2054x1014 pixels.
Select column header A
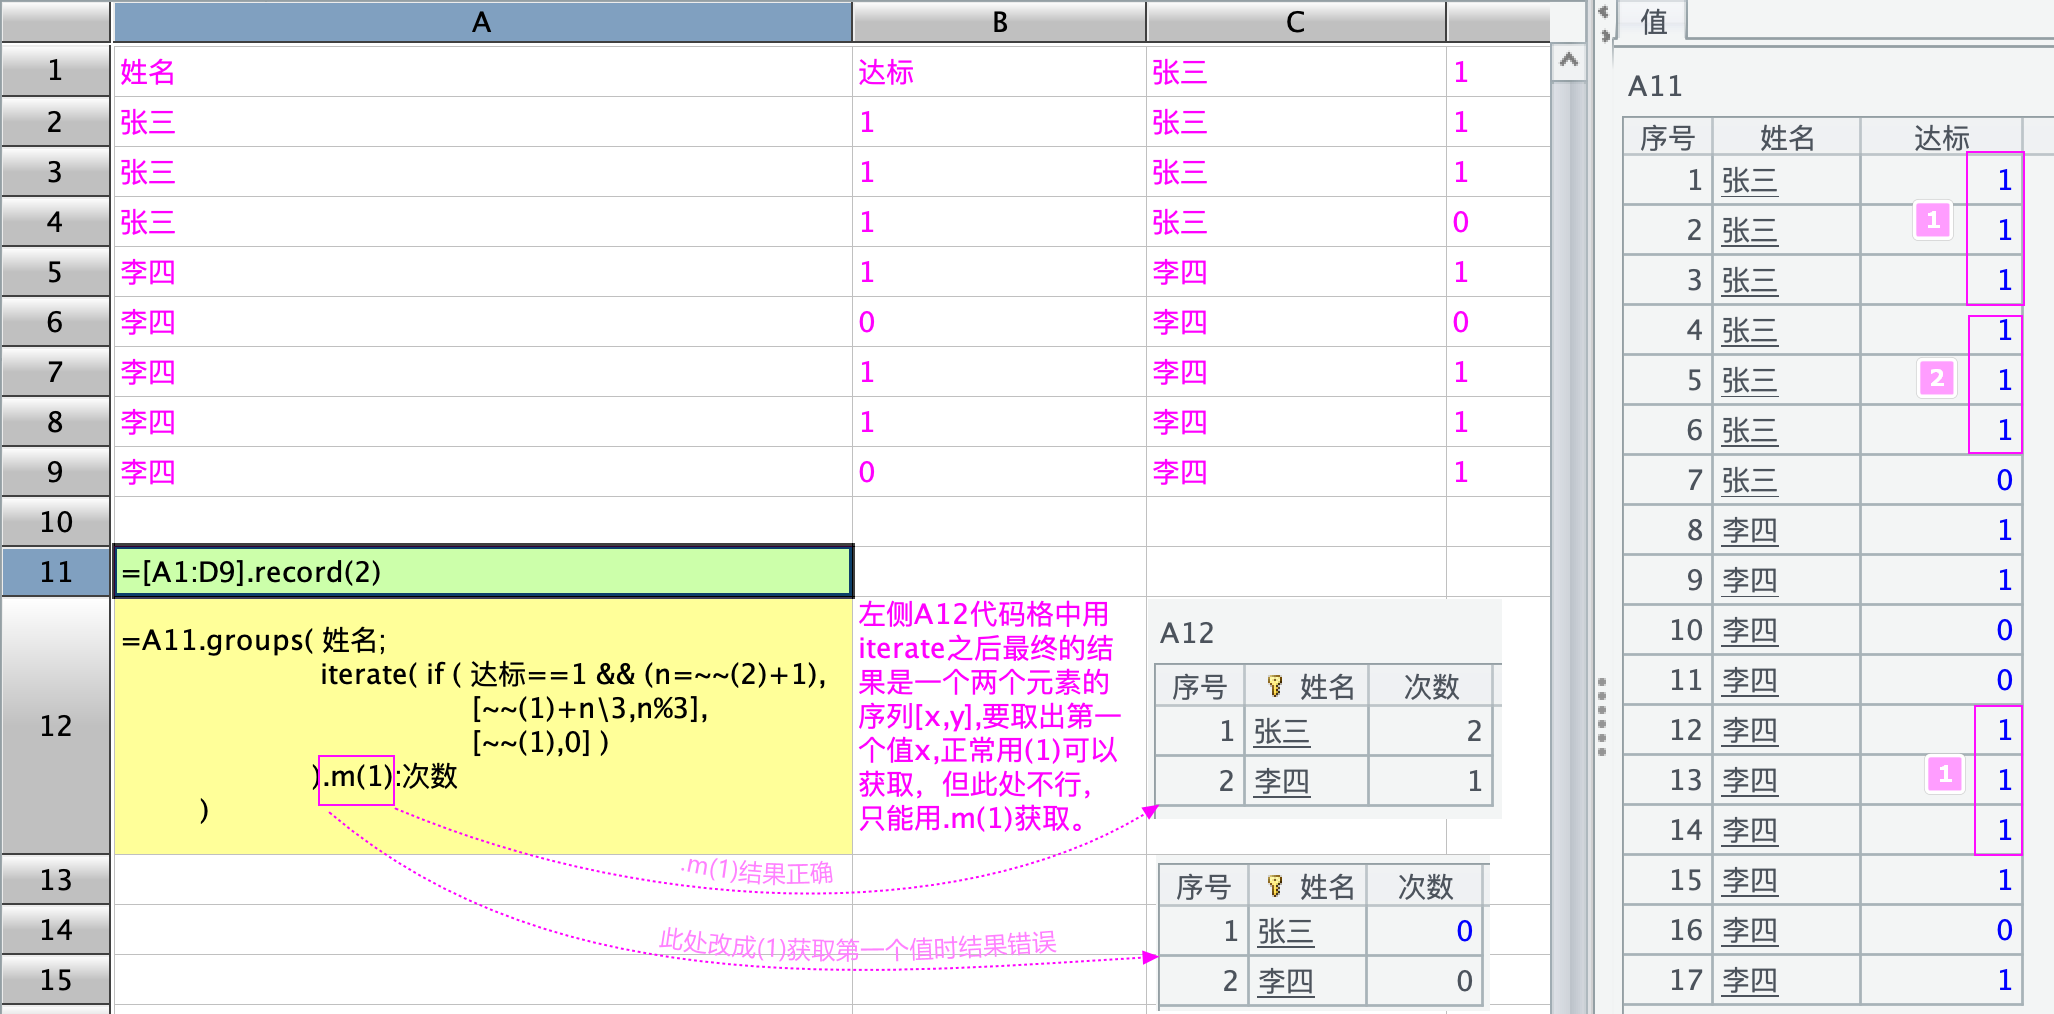pyautogui.click(x=481, y=22)
